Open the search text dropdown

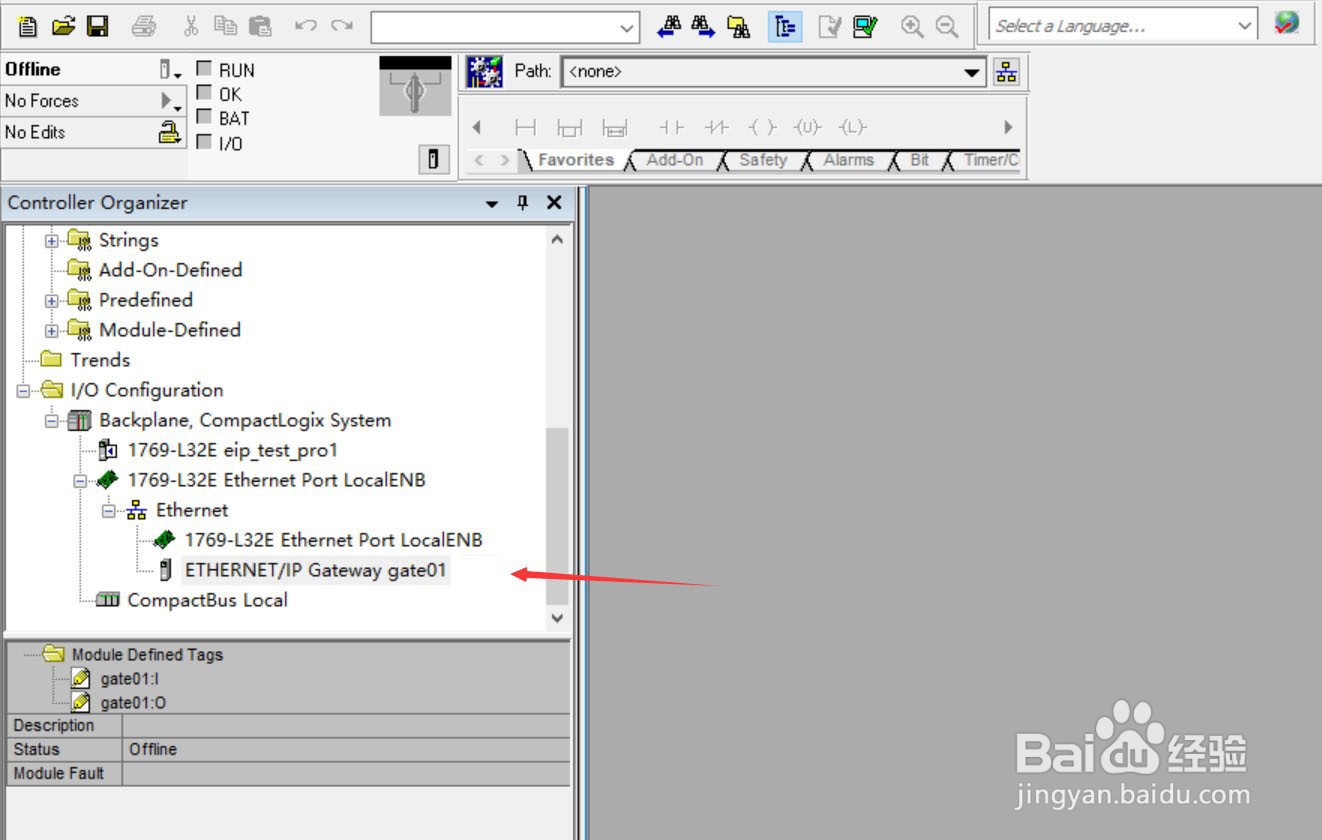point(628,27)
